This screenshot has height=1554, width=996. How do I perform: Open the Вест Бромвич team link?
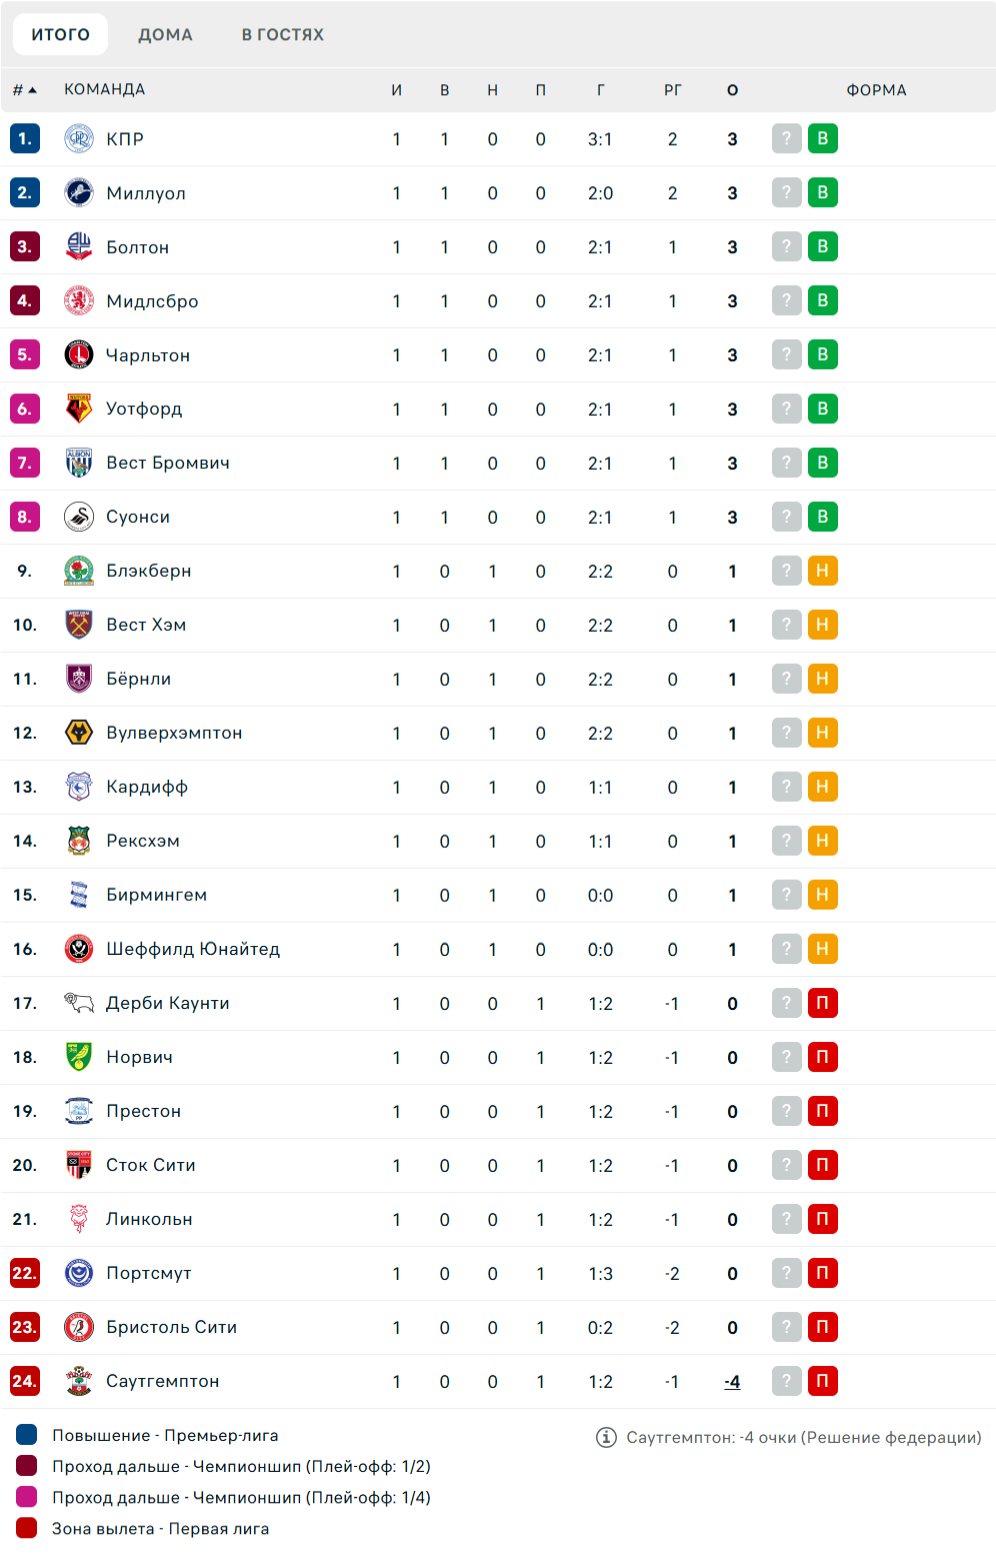(x=168, y=463)
